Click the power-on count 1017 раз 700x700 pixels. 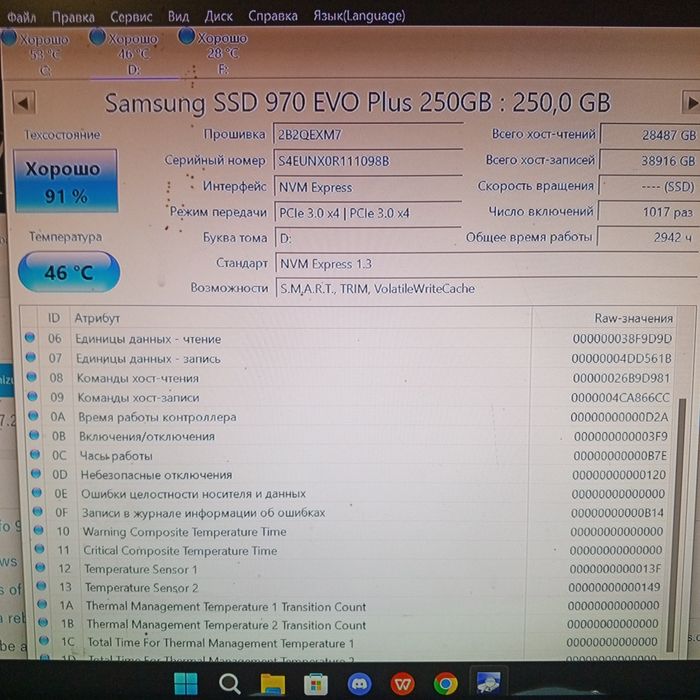pyautogui.click(x=648, y=212)
